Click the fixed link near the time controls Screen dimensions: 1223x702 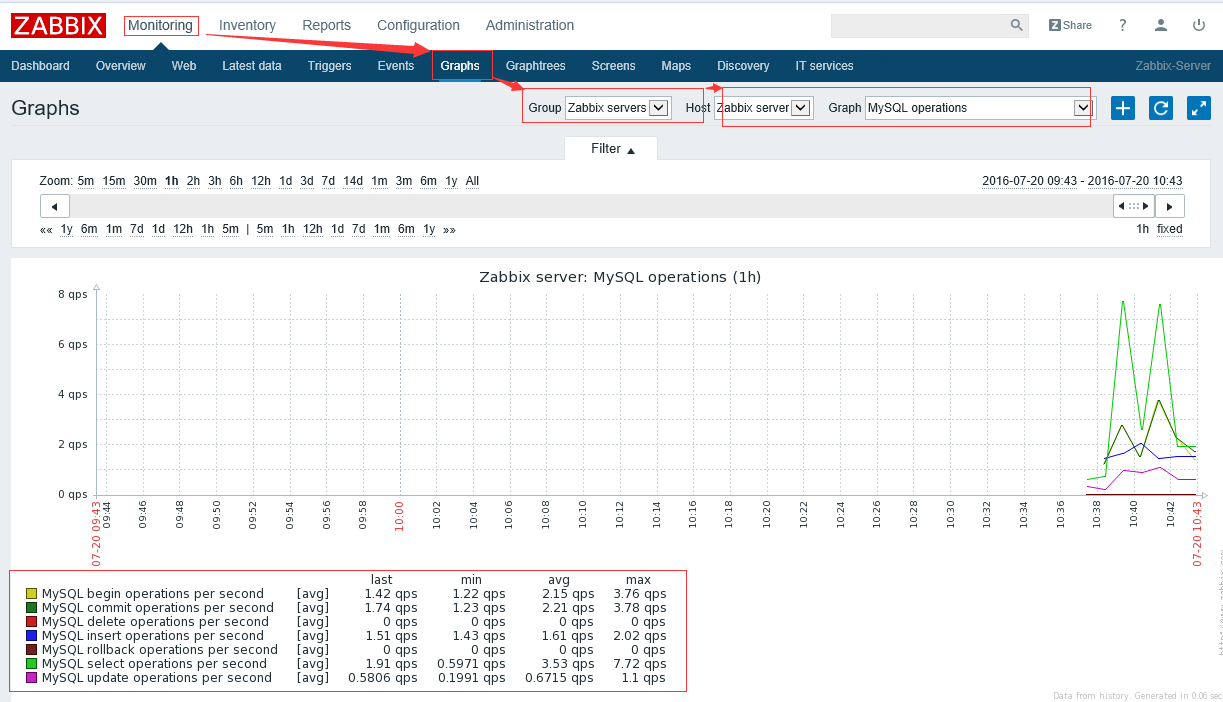(x=1169, y=228)
